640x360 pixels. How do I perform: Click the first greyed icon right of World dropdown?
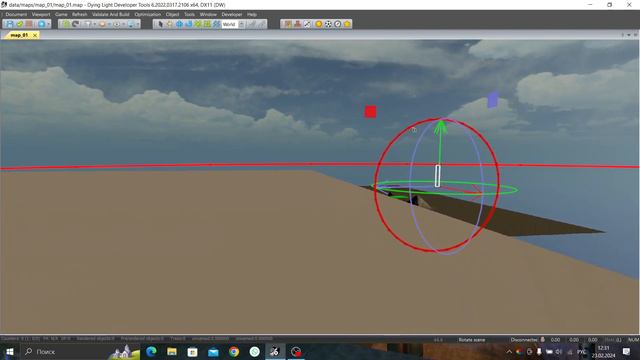tap(252, 24)
